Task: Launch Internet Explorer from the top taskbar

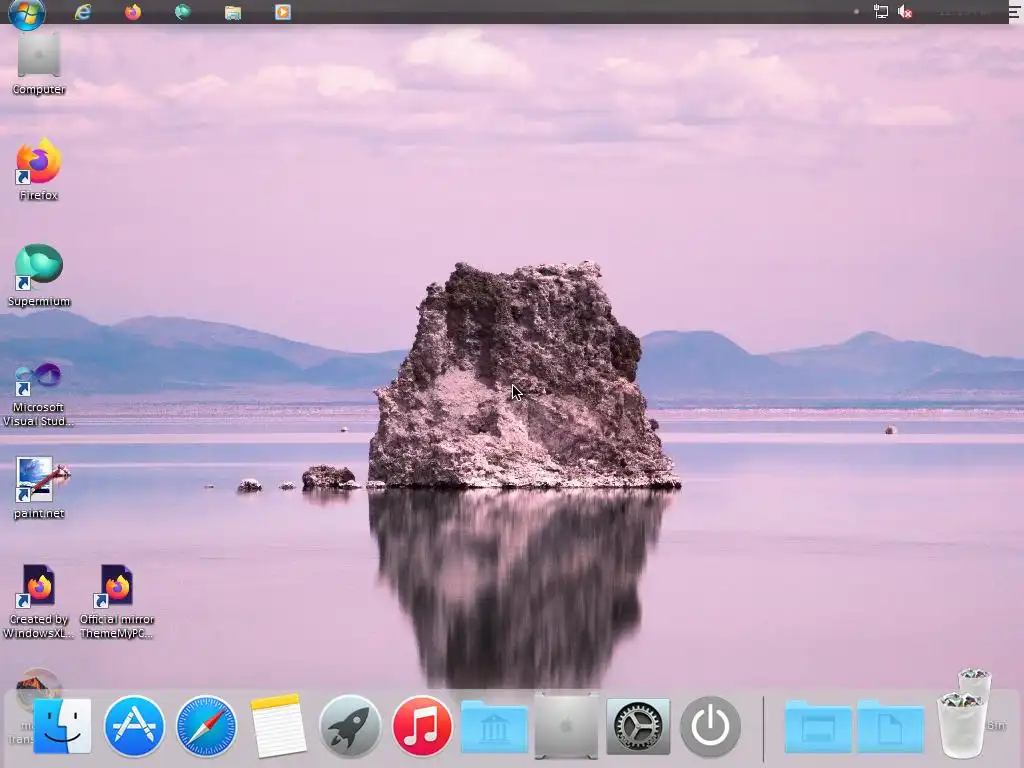Action: click(x=82, y=12)
